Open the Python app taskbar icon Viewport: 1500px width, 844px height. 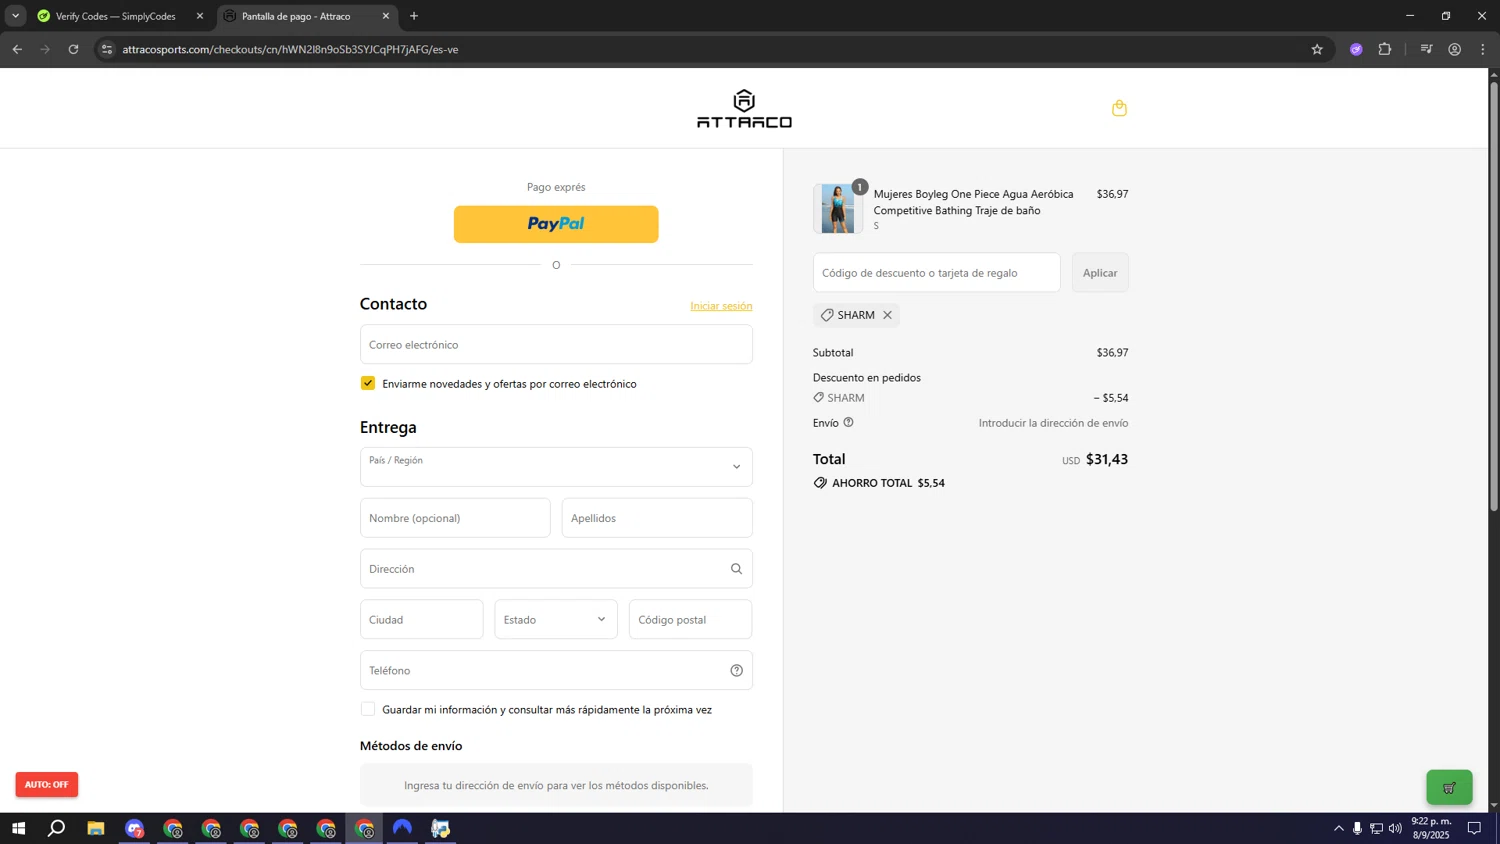(x=441, y=828)
